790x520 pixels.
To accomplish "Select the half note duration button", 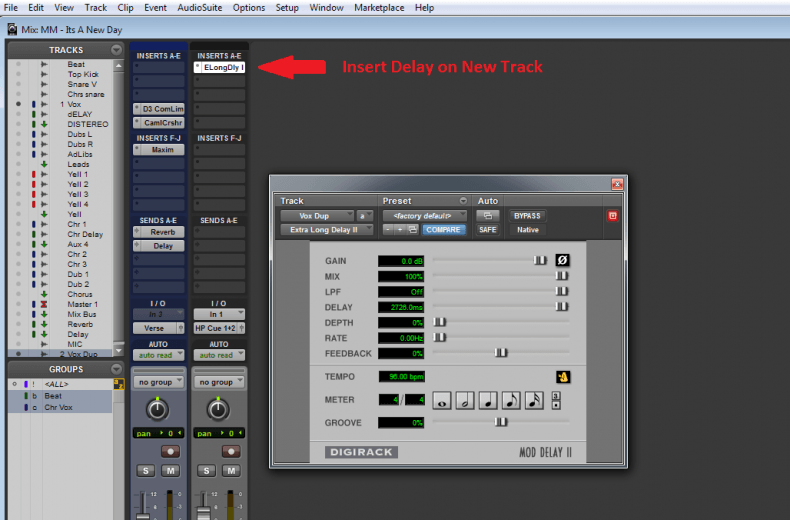I will [465, 400].
